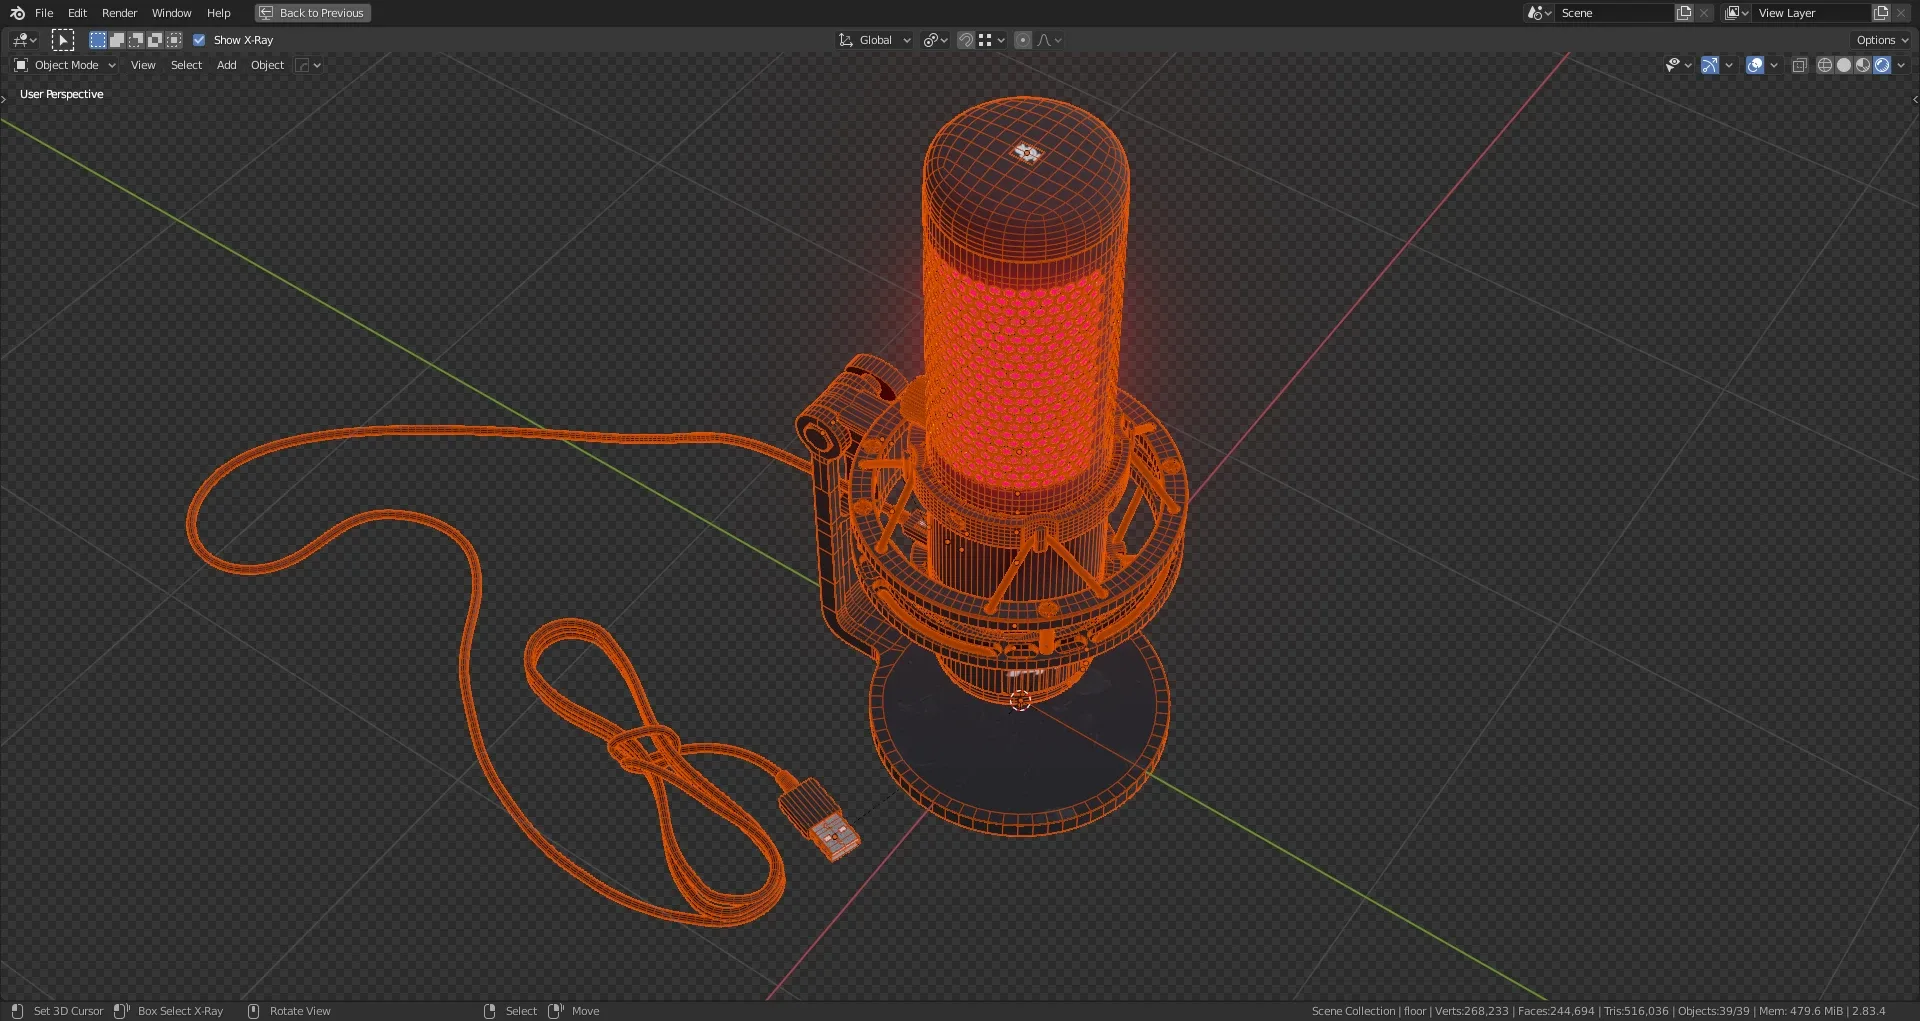Switch to Solid viewport shading
The width and height of the screenshot is (1920, 1021).
click(1844, 65)
